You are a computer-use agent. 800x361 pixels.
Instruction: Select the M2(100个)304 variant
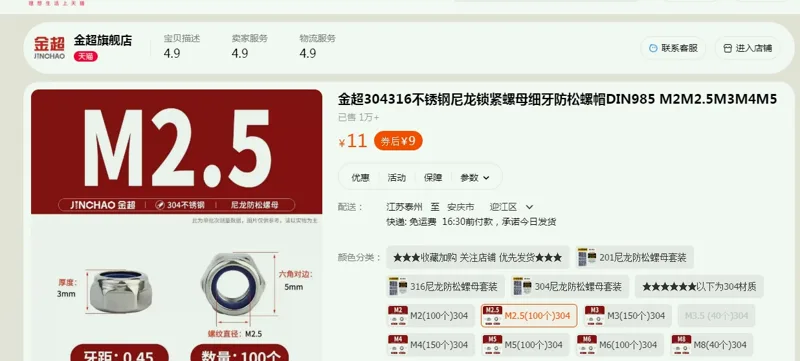click(x=431, y=316)
